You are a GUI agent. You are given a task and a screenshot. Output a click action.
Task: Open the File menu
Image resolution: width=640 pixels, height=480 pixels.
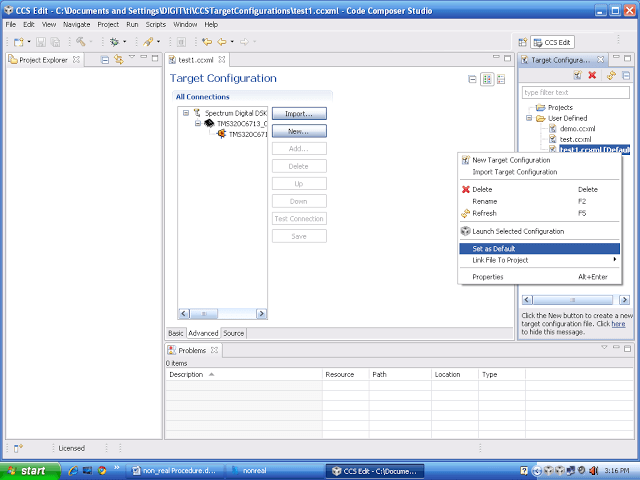point(11,24)
